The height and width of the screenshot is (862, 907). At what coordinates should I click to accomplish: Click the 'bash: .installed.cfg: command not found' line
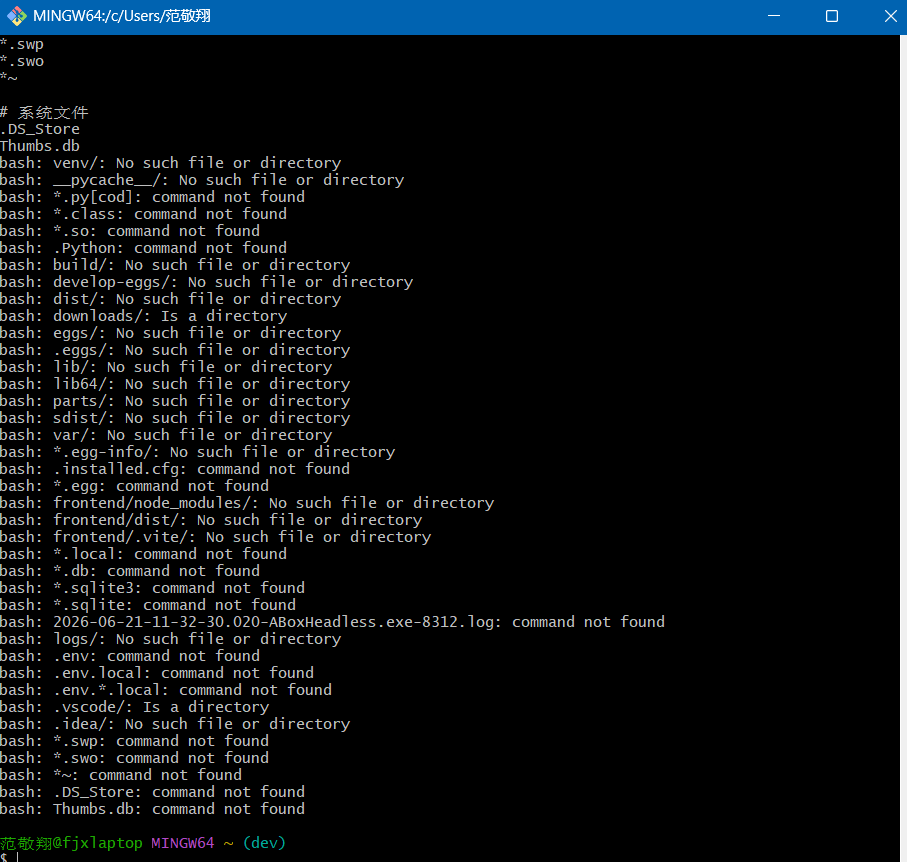pyautogui.click(x=175, y=469)
